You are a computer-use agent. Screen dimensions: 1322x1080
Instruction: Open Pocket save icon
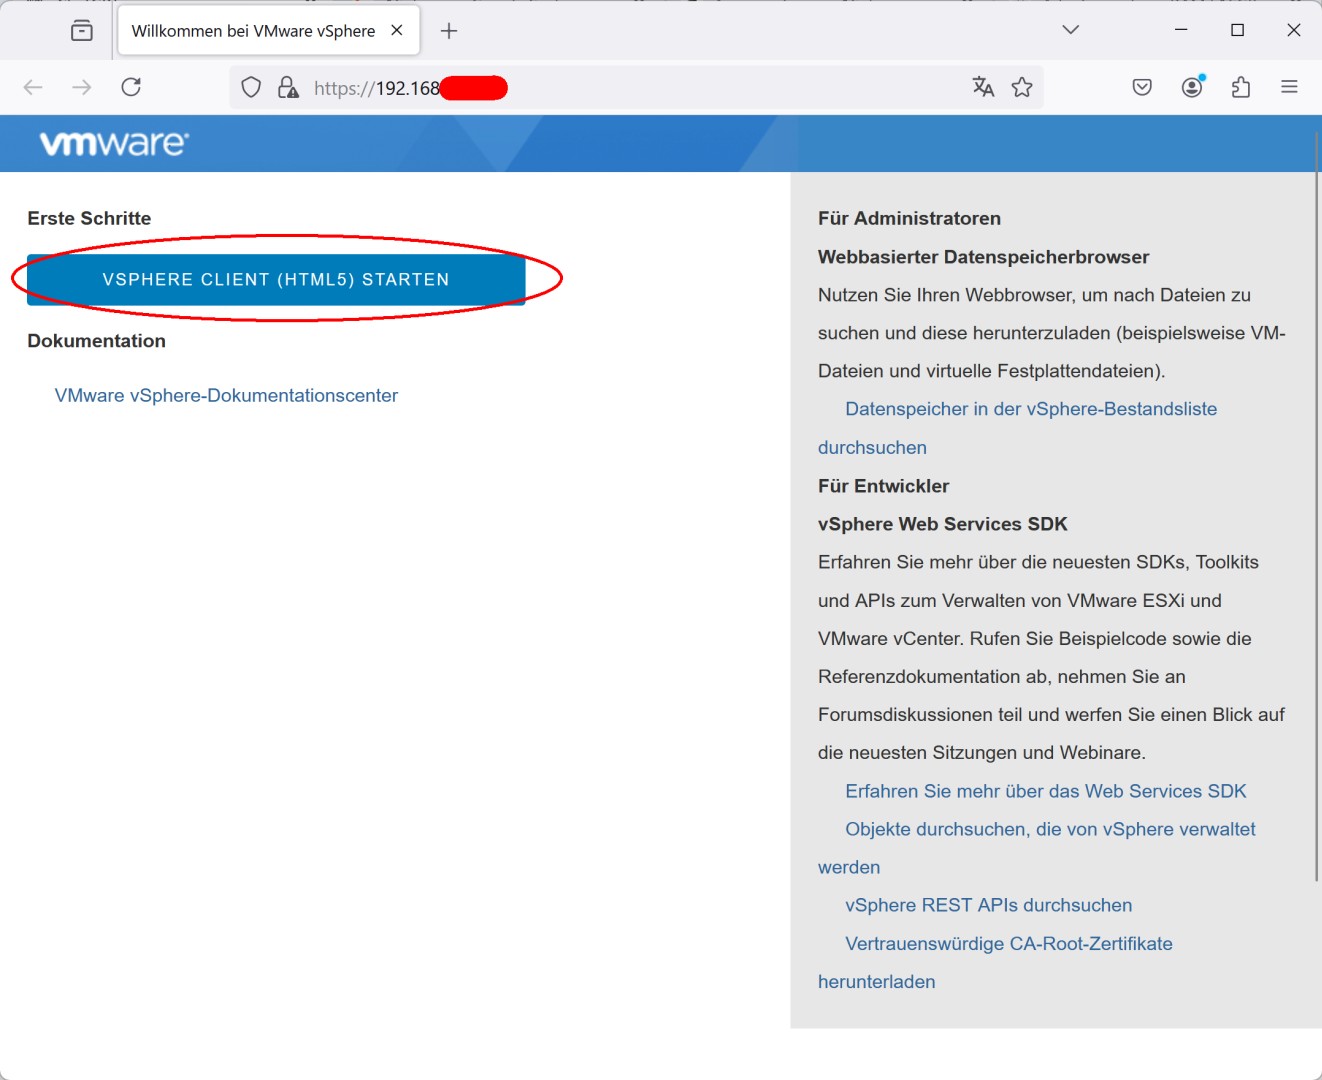(x=1142, y=87)
